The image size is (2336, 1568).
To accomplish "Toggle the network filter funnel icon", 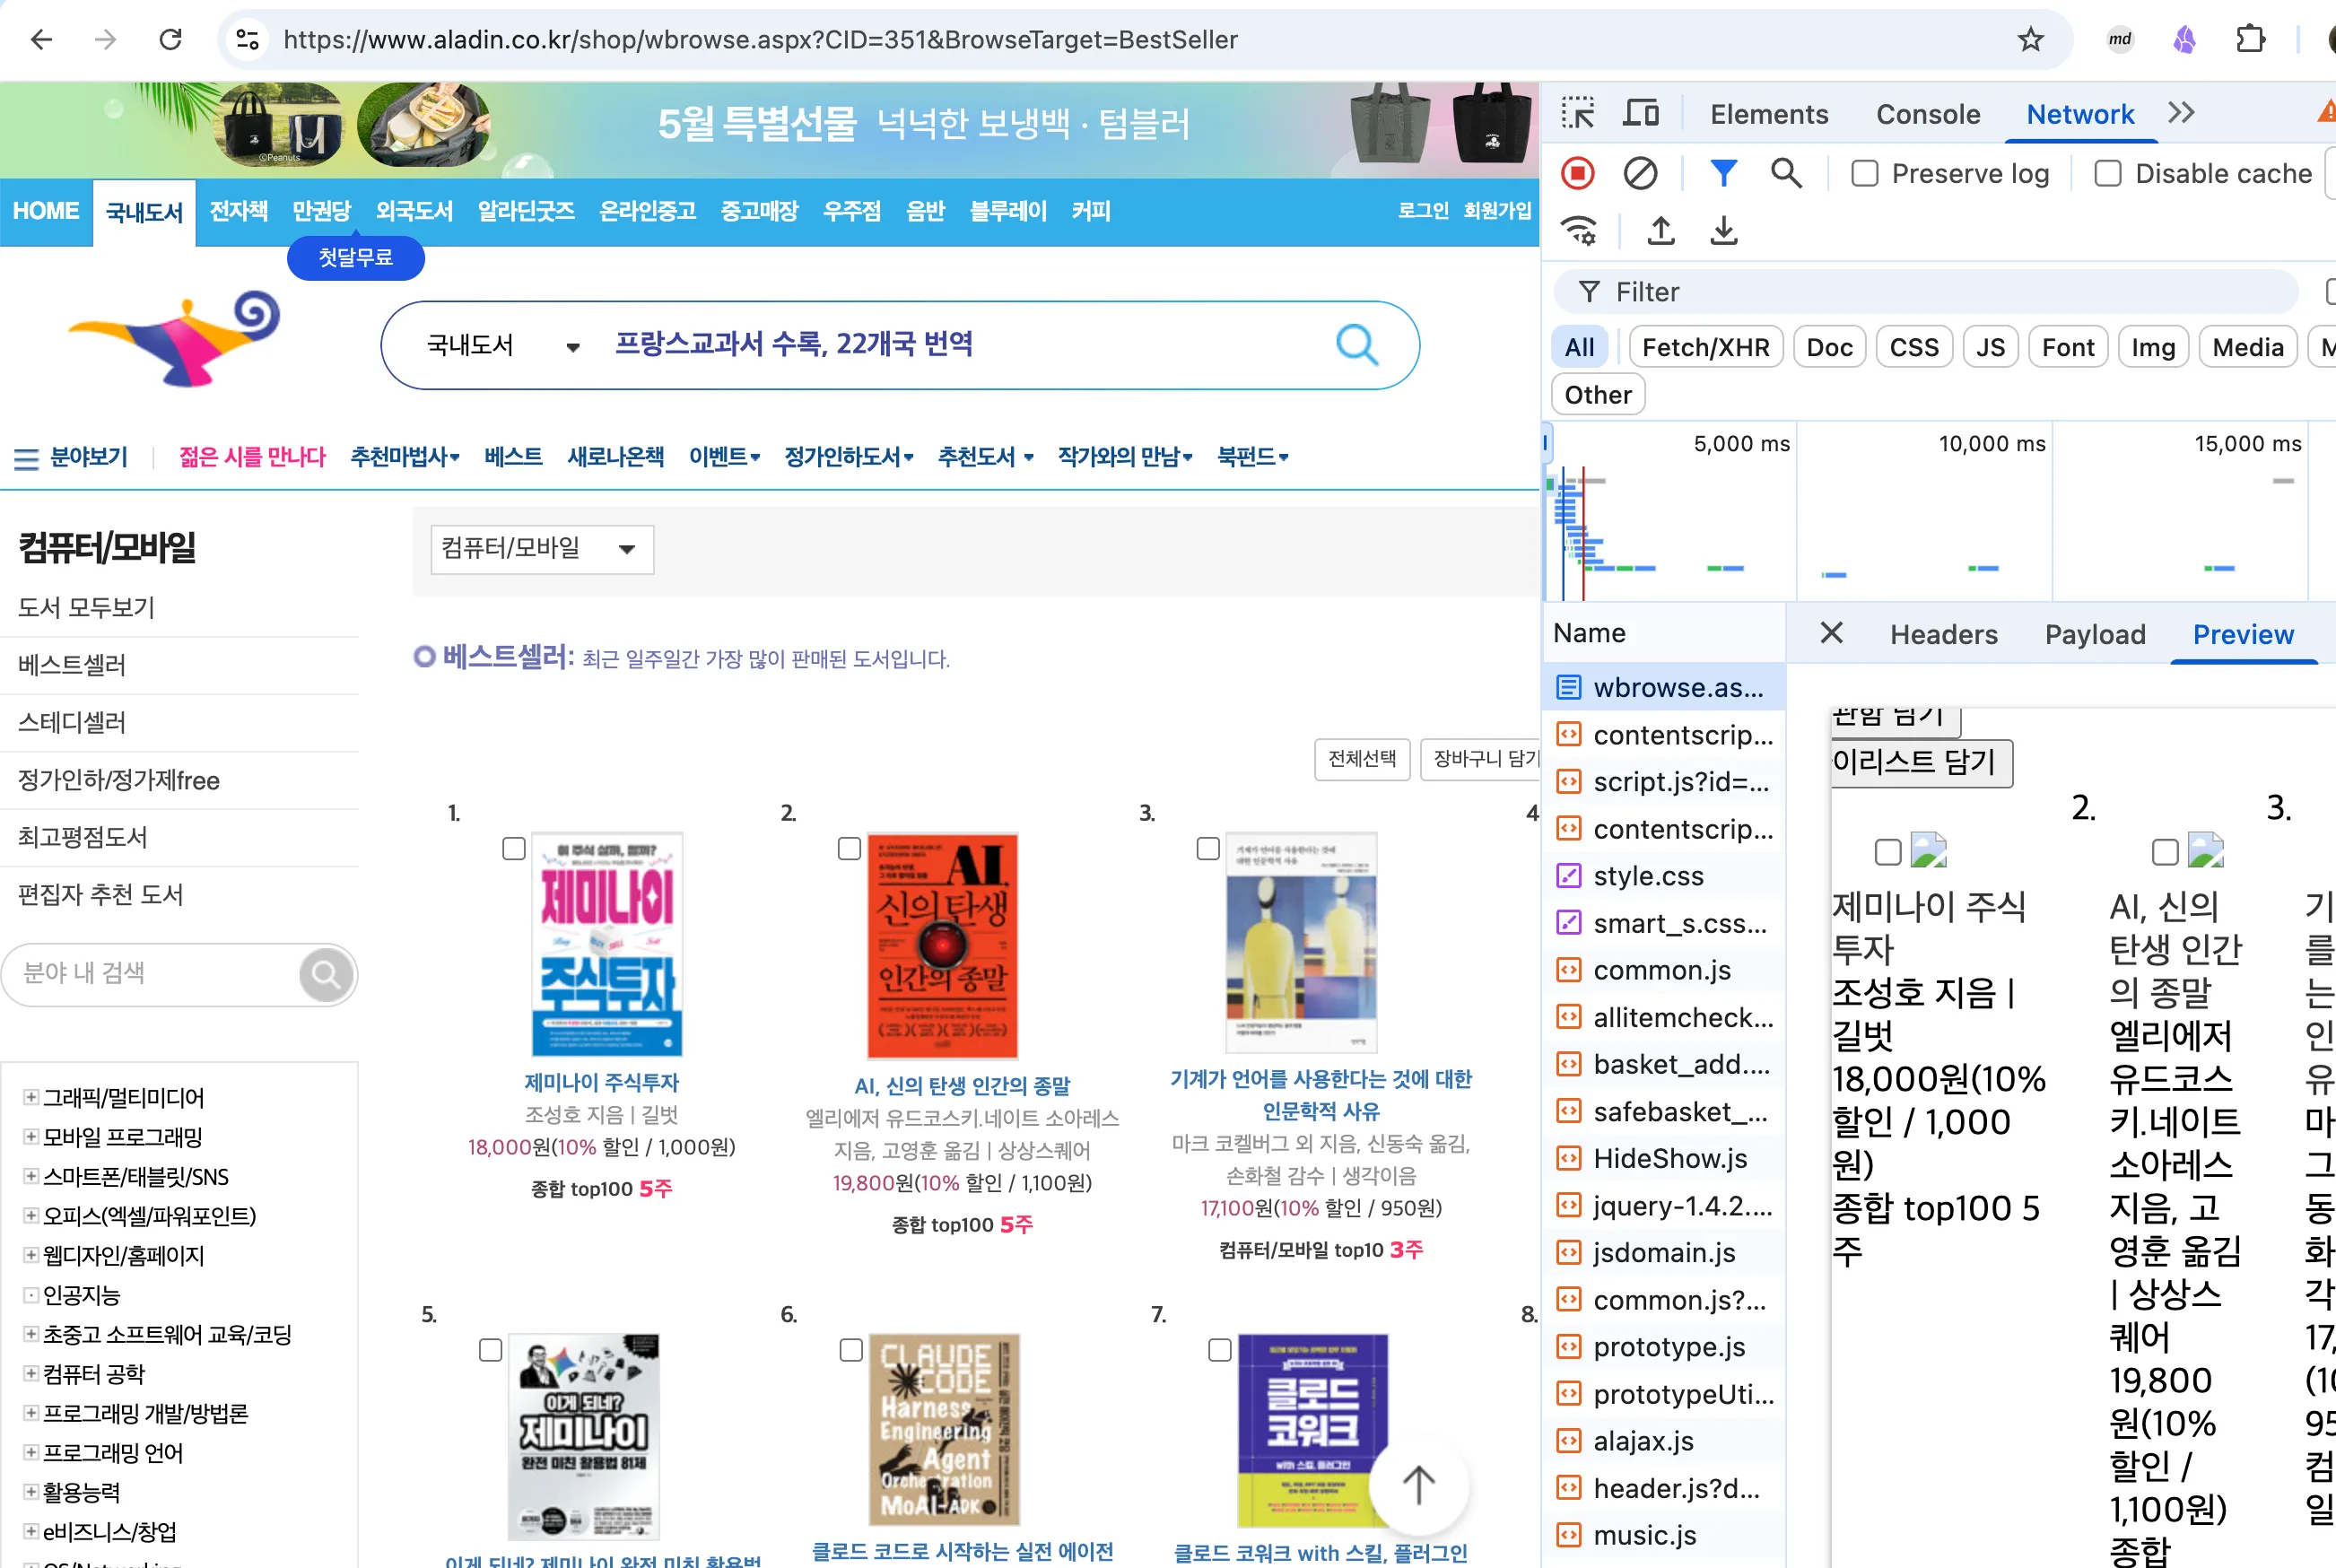I will pyautogui.click(x=1723, y=174).
